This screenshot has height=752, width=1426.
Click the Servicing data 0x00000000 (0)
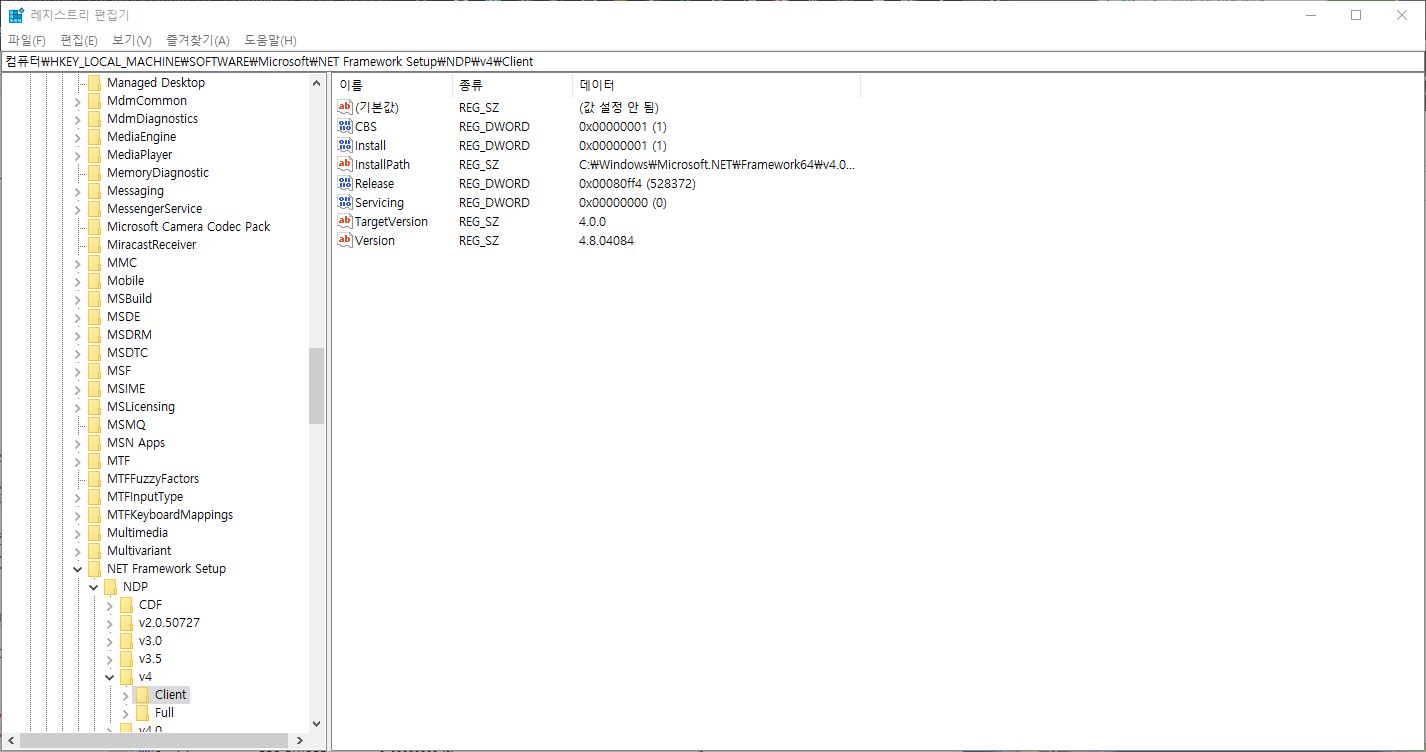tap(623, 202)
